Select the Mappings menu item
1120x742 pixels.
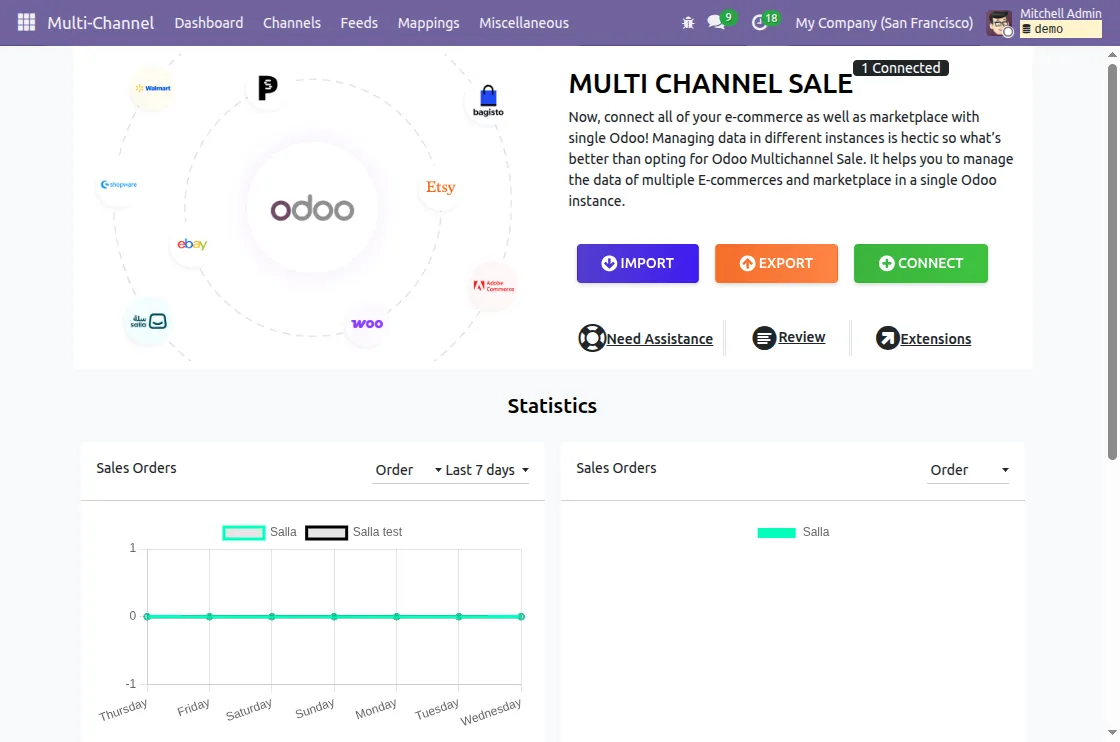pos(428,22)
